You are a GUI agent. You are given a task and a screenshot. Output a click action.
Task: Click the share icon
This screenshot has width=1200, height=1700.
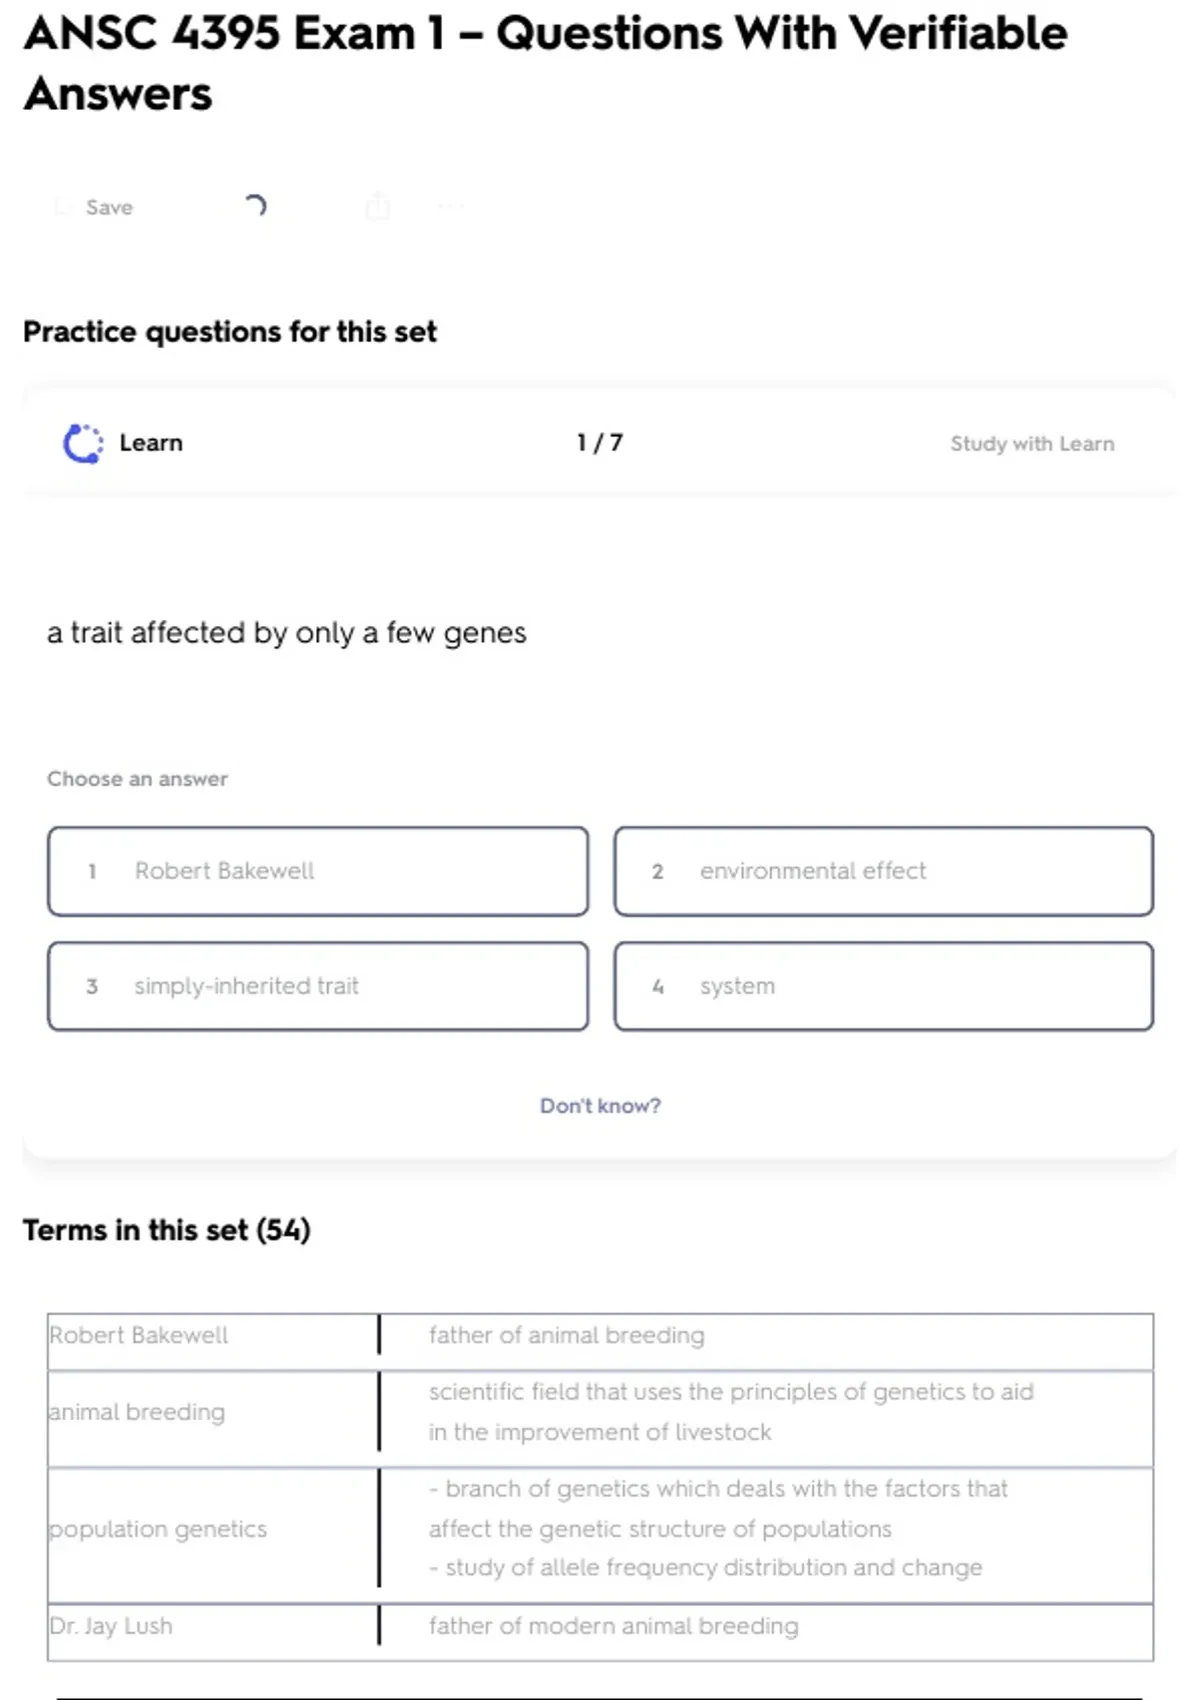click(x=377, y=206)
